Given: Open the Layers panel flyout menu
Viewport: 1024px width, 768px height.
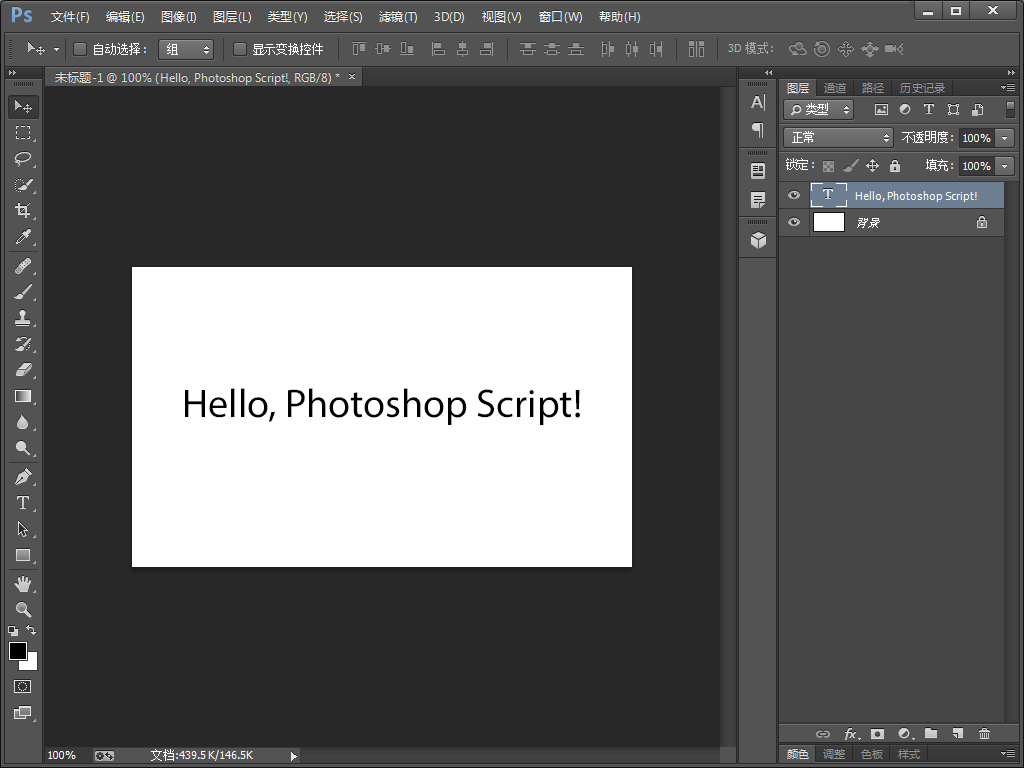Looking at the screenshot, I should [1008, 88].
